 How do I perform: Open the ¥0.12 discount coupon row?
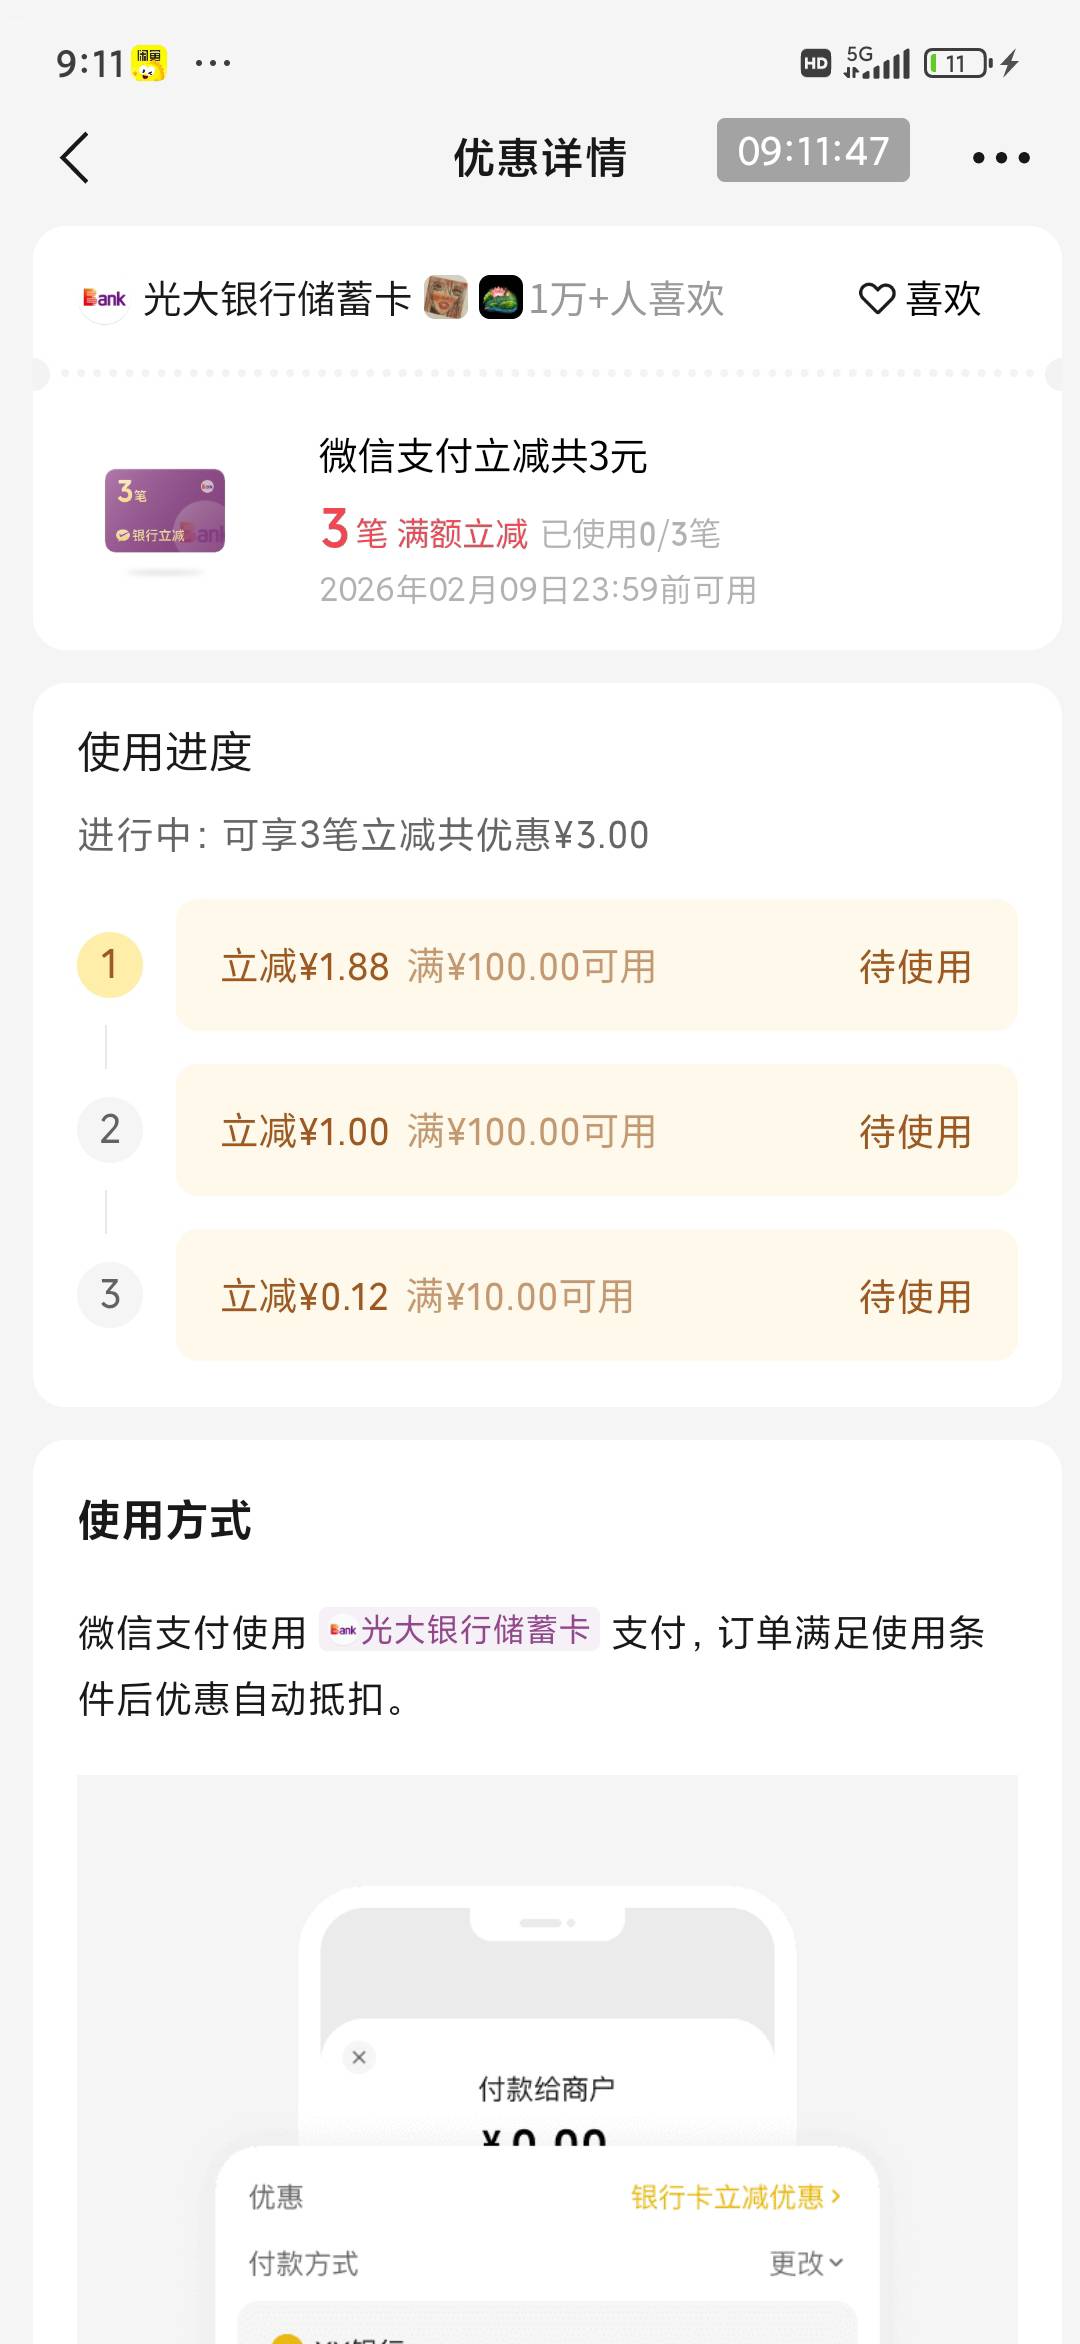point(596,1296)
